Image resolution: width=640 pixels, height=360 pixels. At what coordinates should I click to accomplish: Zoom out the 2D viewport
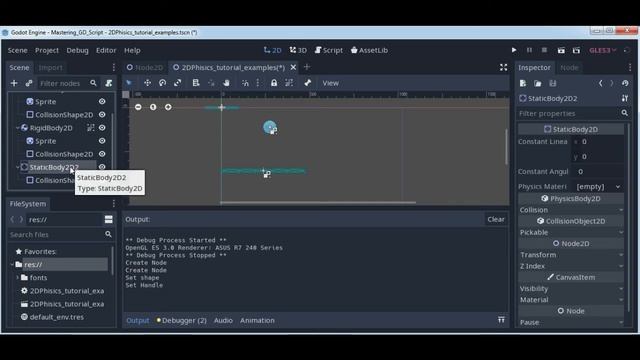(x=138, y=107)
